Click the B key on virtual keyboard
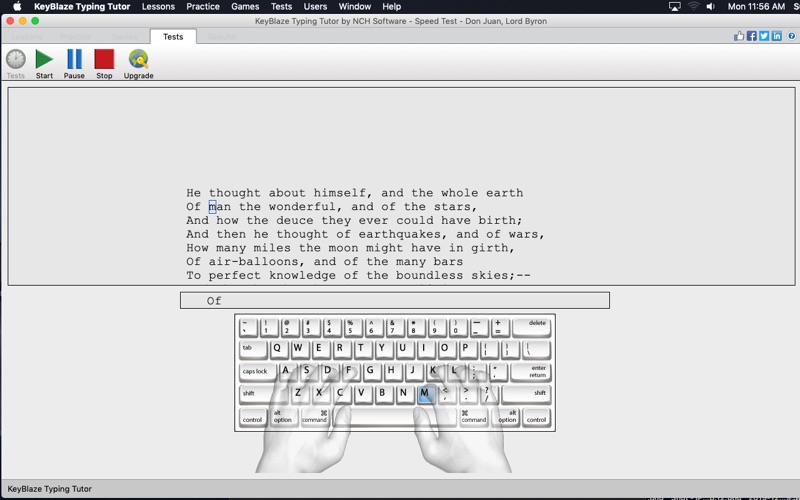 (382, 393)
